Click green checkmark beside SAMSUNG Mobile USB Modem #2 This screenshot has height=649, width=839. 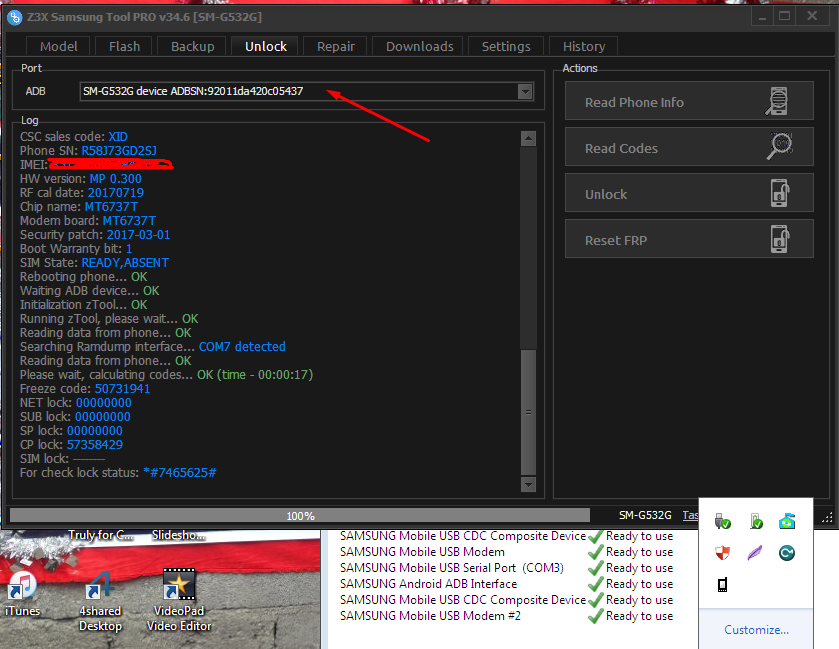coord(596,616)
